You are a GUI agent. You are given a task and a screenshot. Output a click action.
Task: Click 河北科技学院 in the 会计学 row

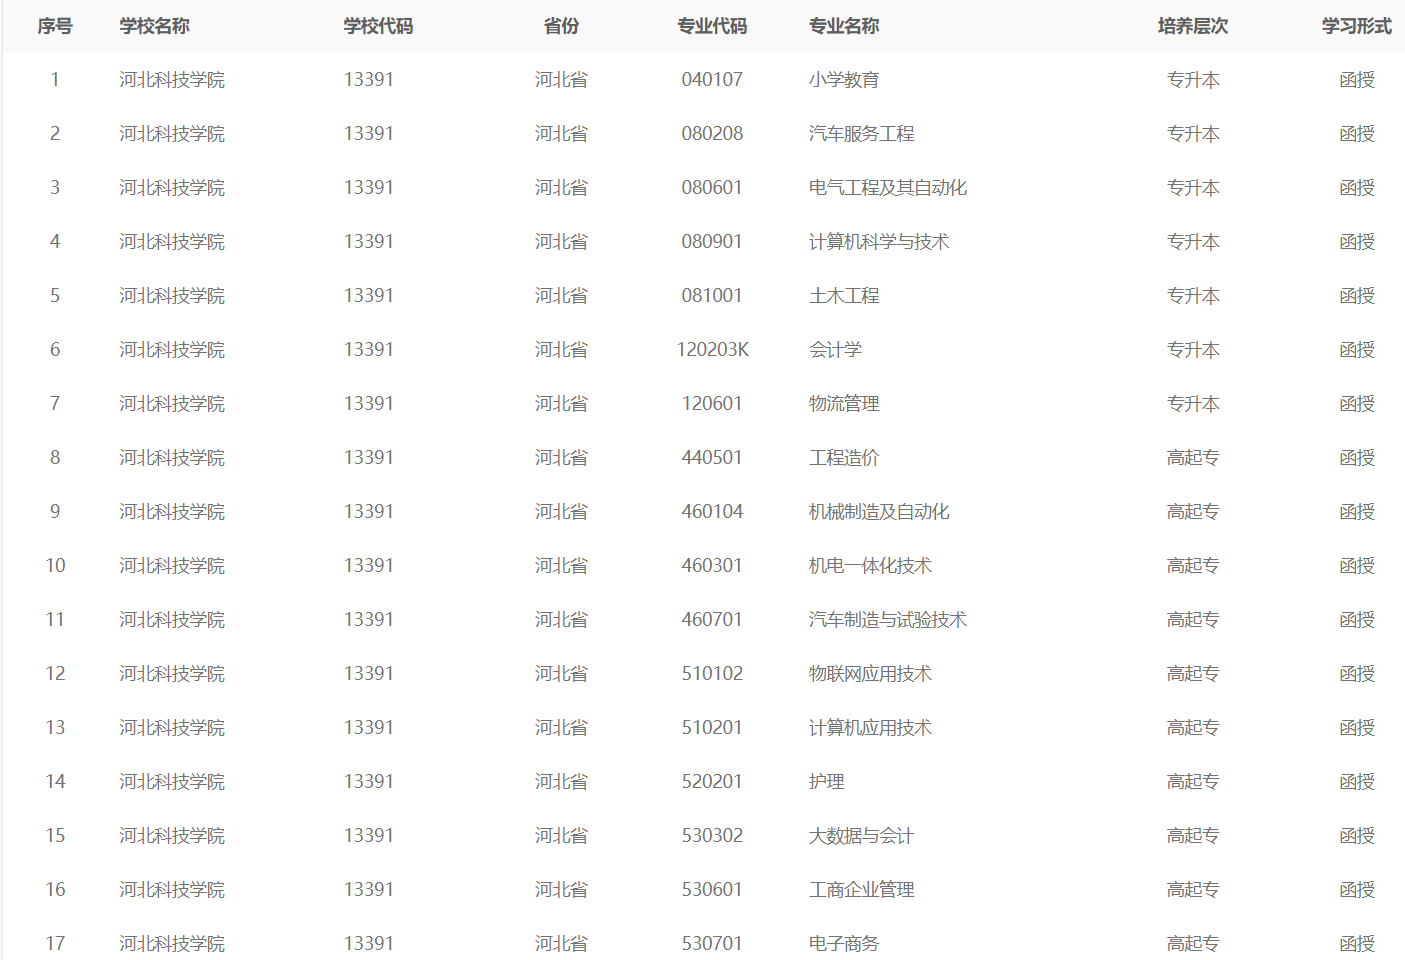coord(172,350)
